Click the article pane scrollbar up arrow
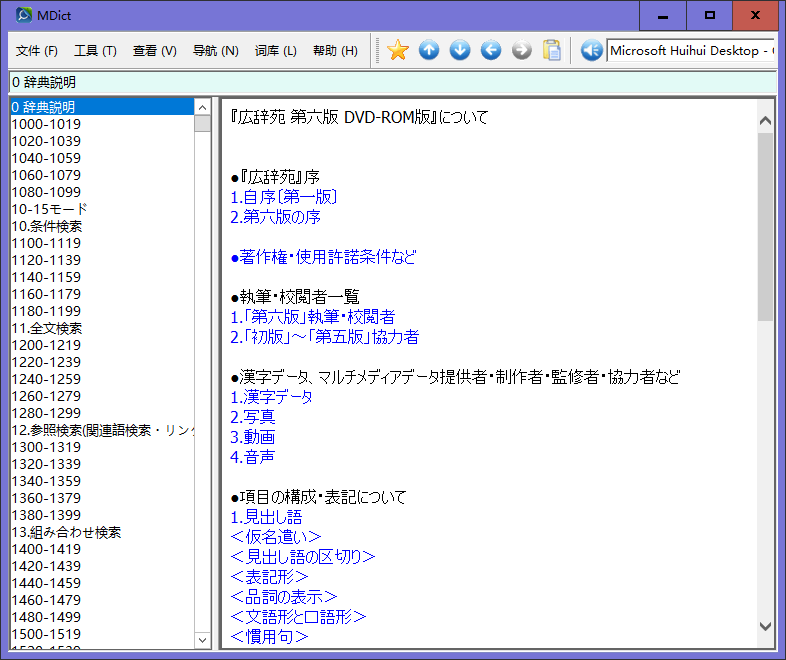The height and width of the screenshot is (660, 786). point(765,122)
